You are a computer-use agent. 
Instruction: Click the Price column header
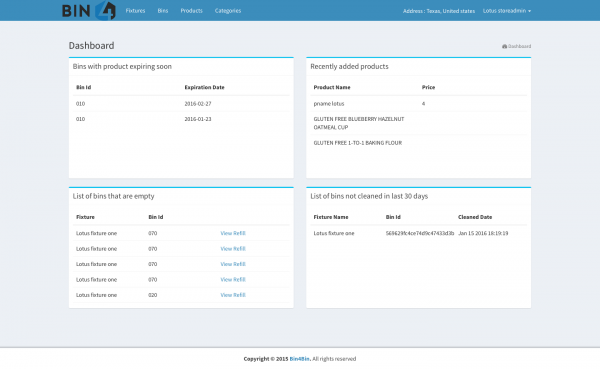[x=428, y=87]
